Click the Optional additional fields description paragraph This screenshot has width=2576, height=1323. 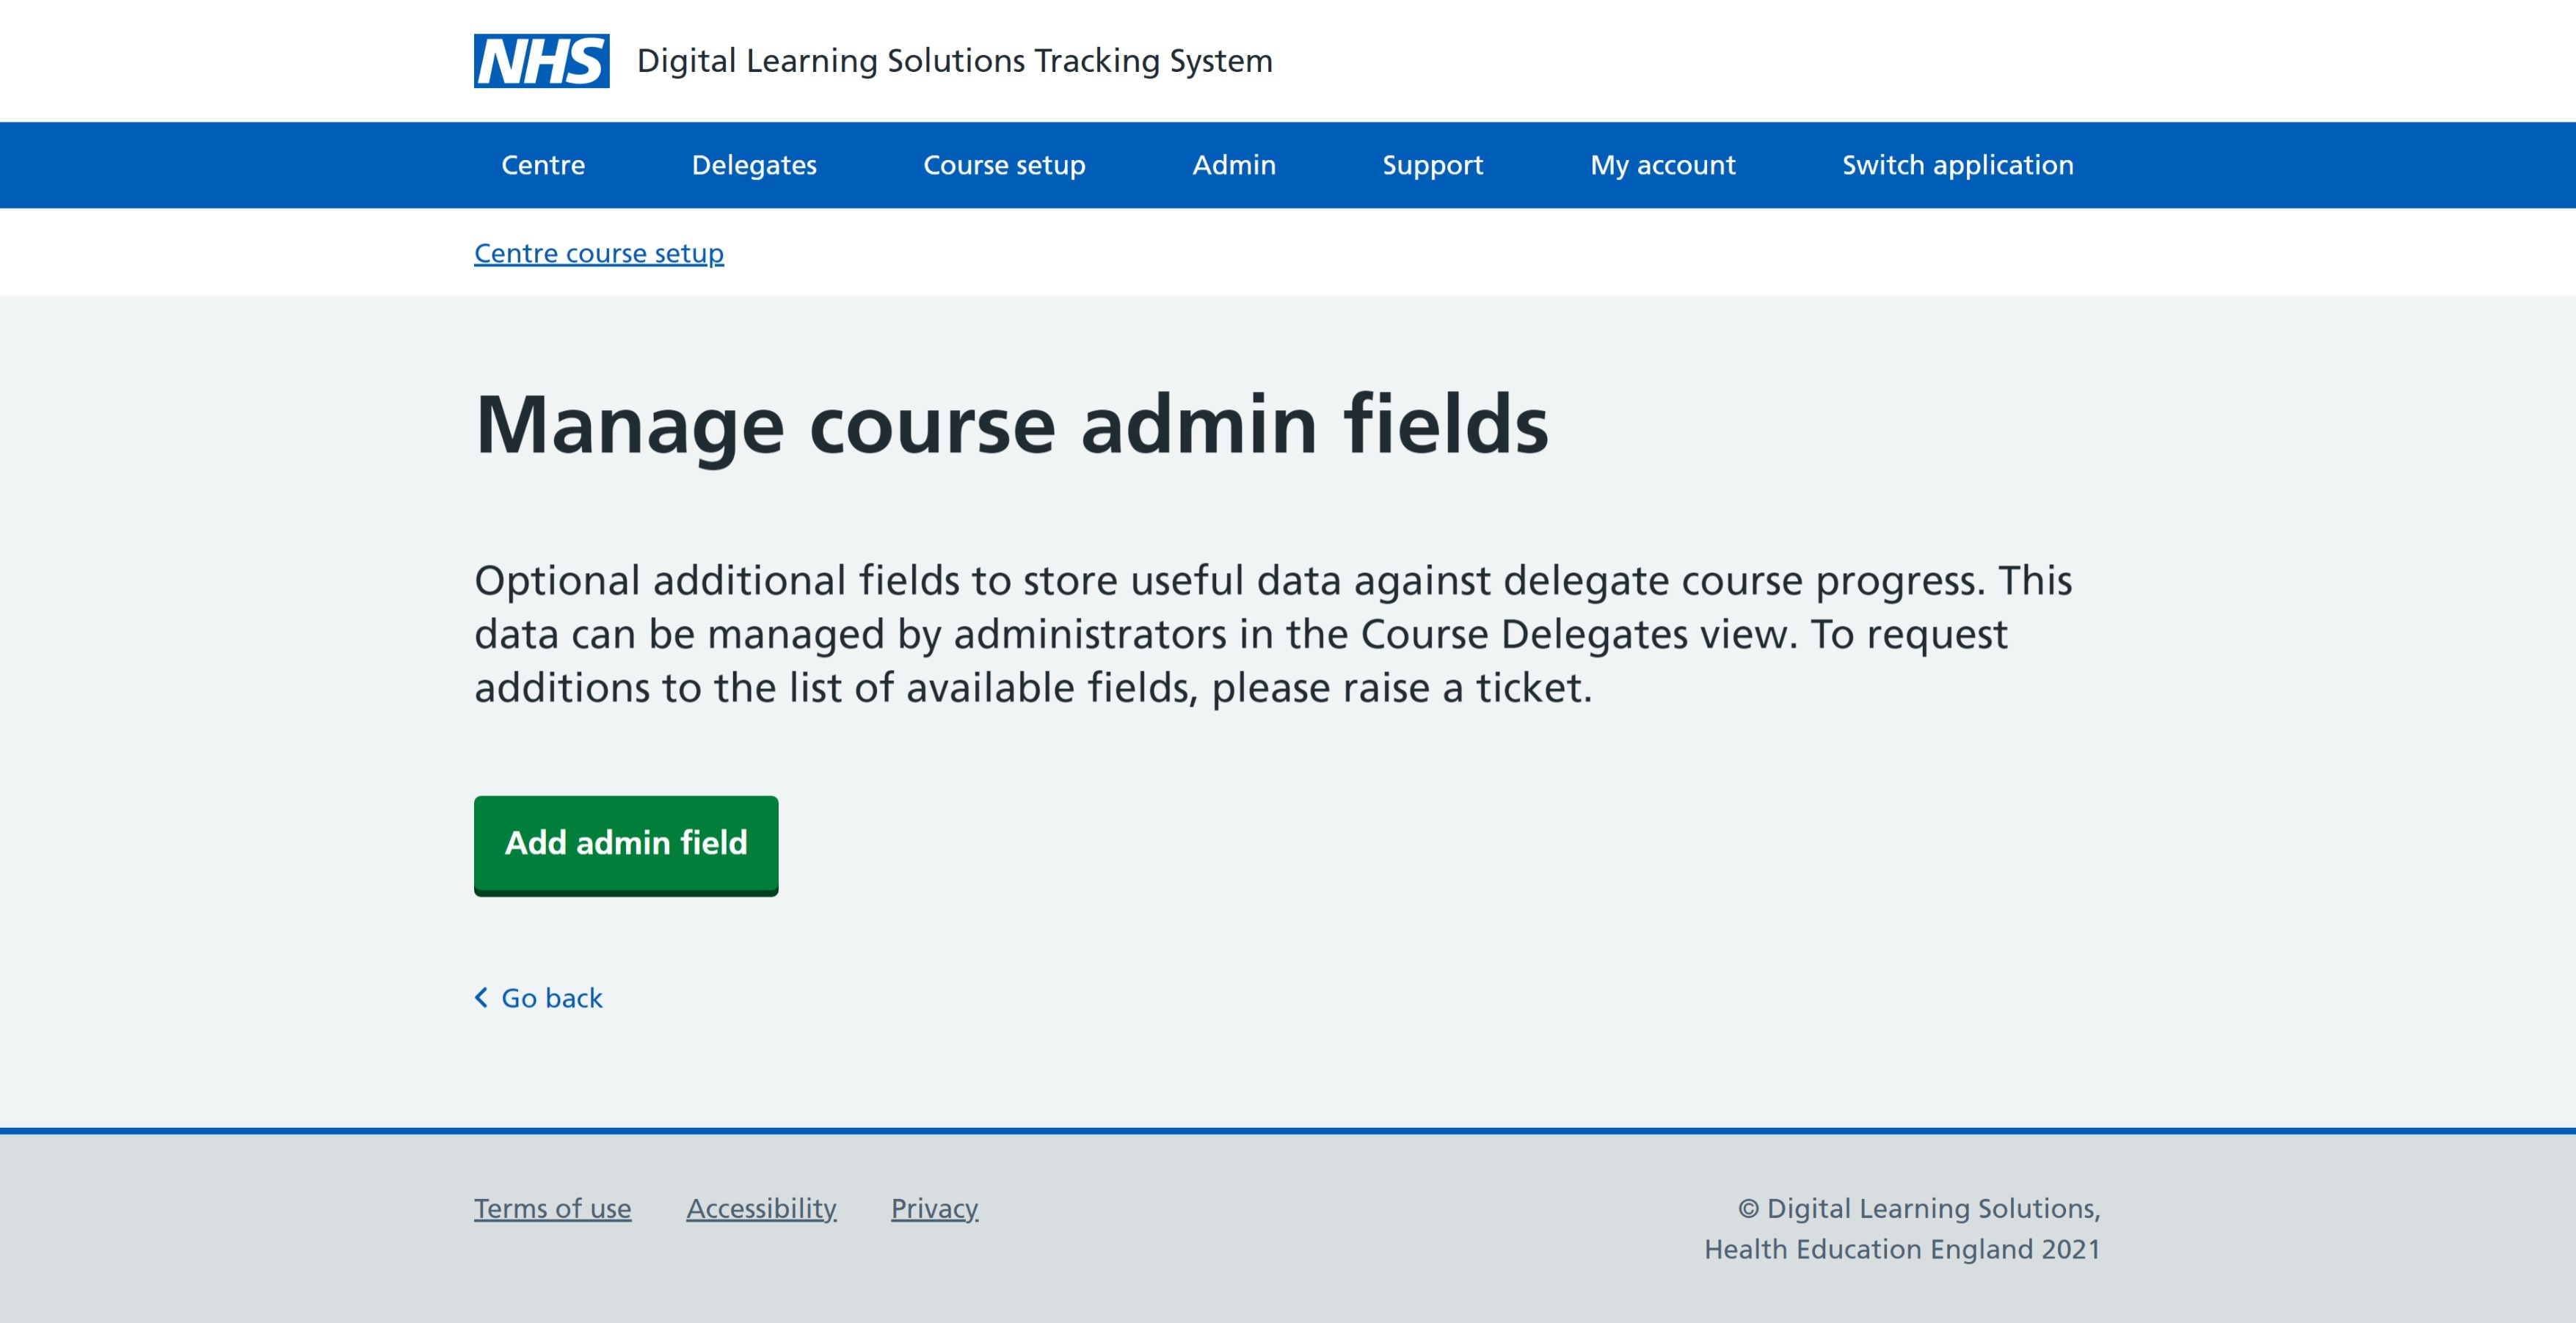pyautogui.click(x=1272, y=634)
